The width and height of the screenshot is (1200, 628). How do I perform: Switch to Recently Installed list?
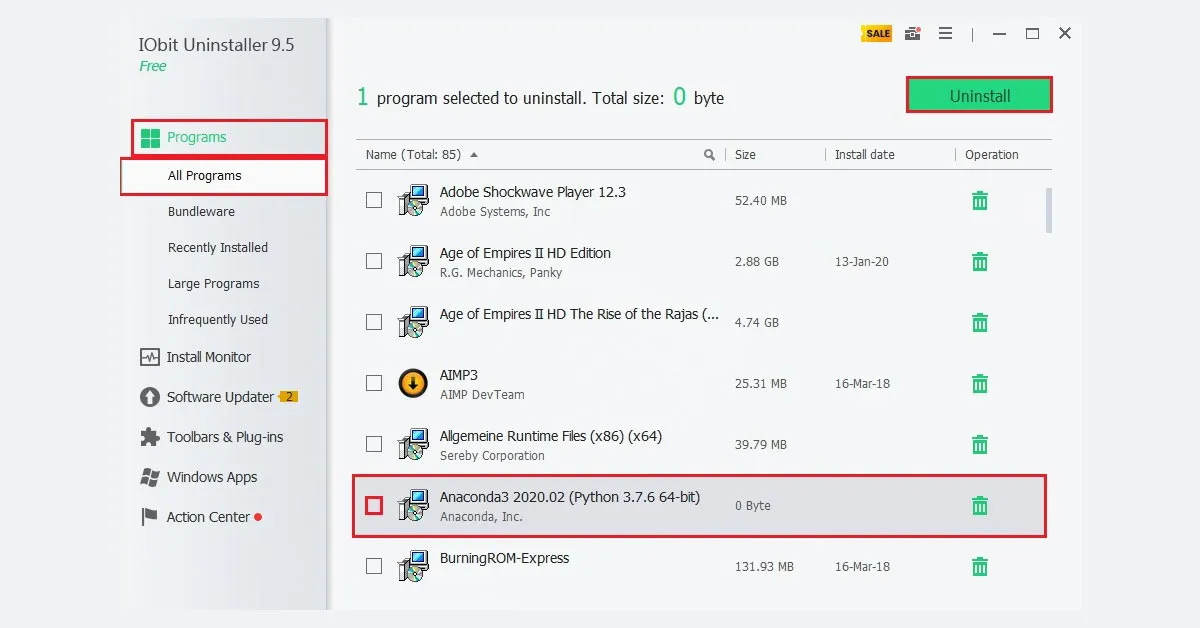[216, 247]
